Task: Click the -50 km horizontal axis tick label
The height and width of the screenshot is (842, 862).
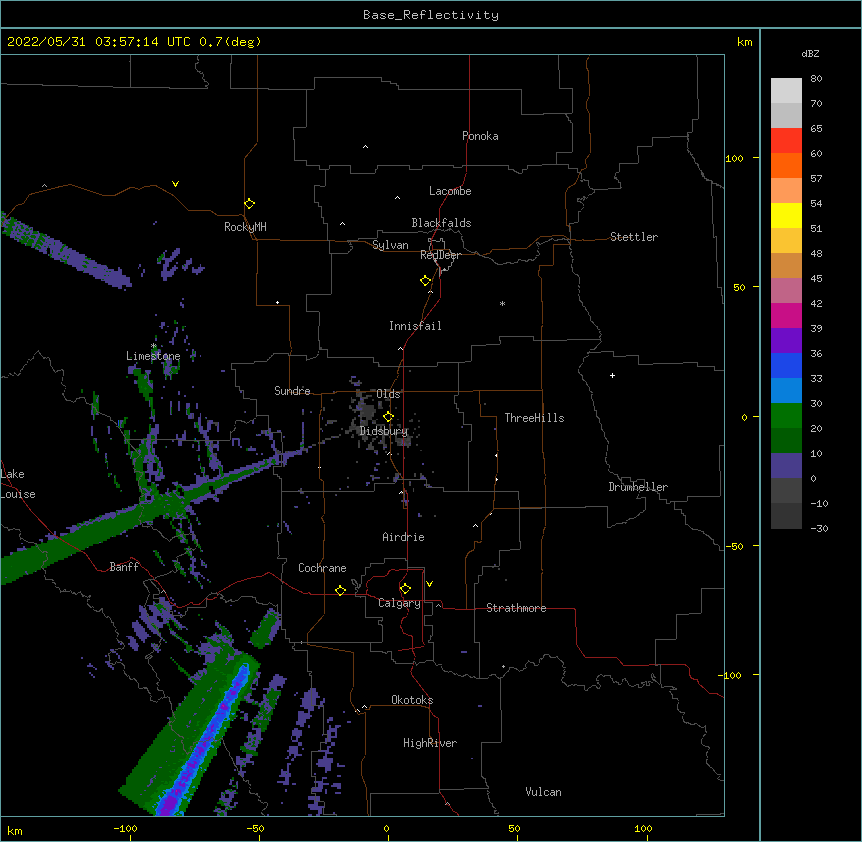Action: (x=255, y=828)
